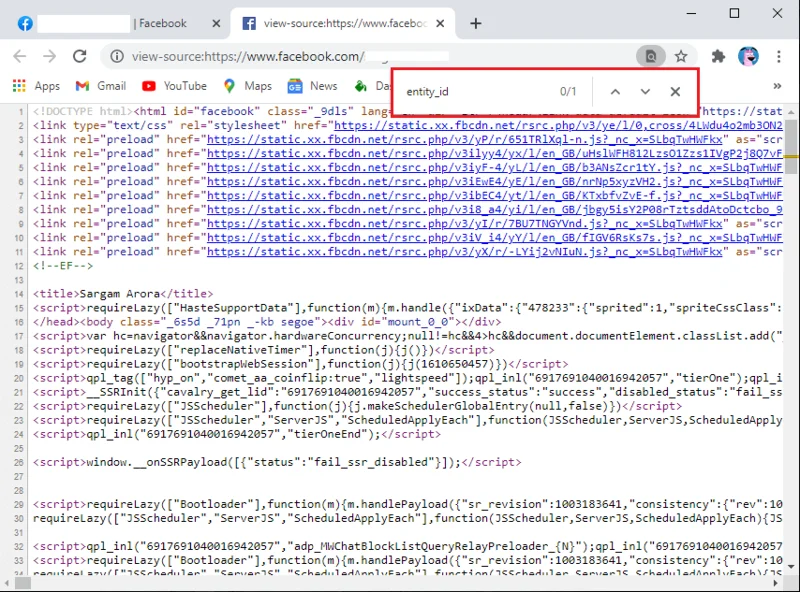Jump to next find result

(x=645, y=92)
